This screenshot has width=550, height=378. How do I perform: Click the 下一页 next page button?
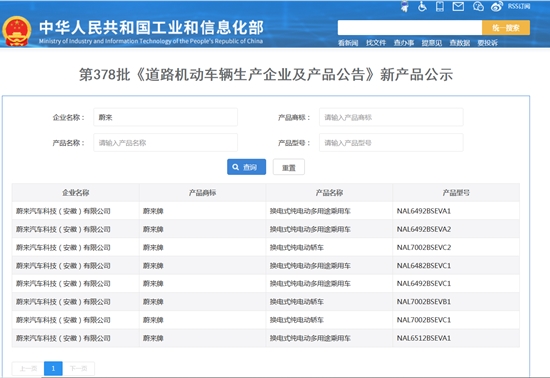coord(79,369)
